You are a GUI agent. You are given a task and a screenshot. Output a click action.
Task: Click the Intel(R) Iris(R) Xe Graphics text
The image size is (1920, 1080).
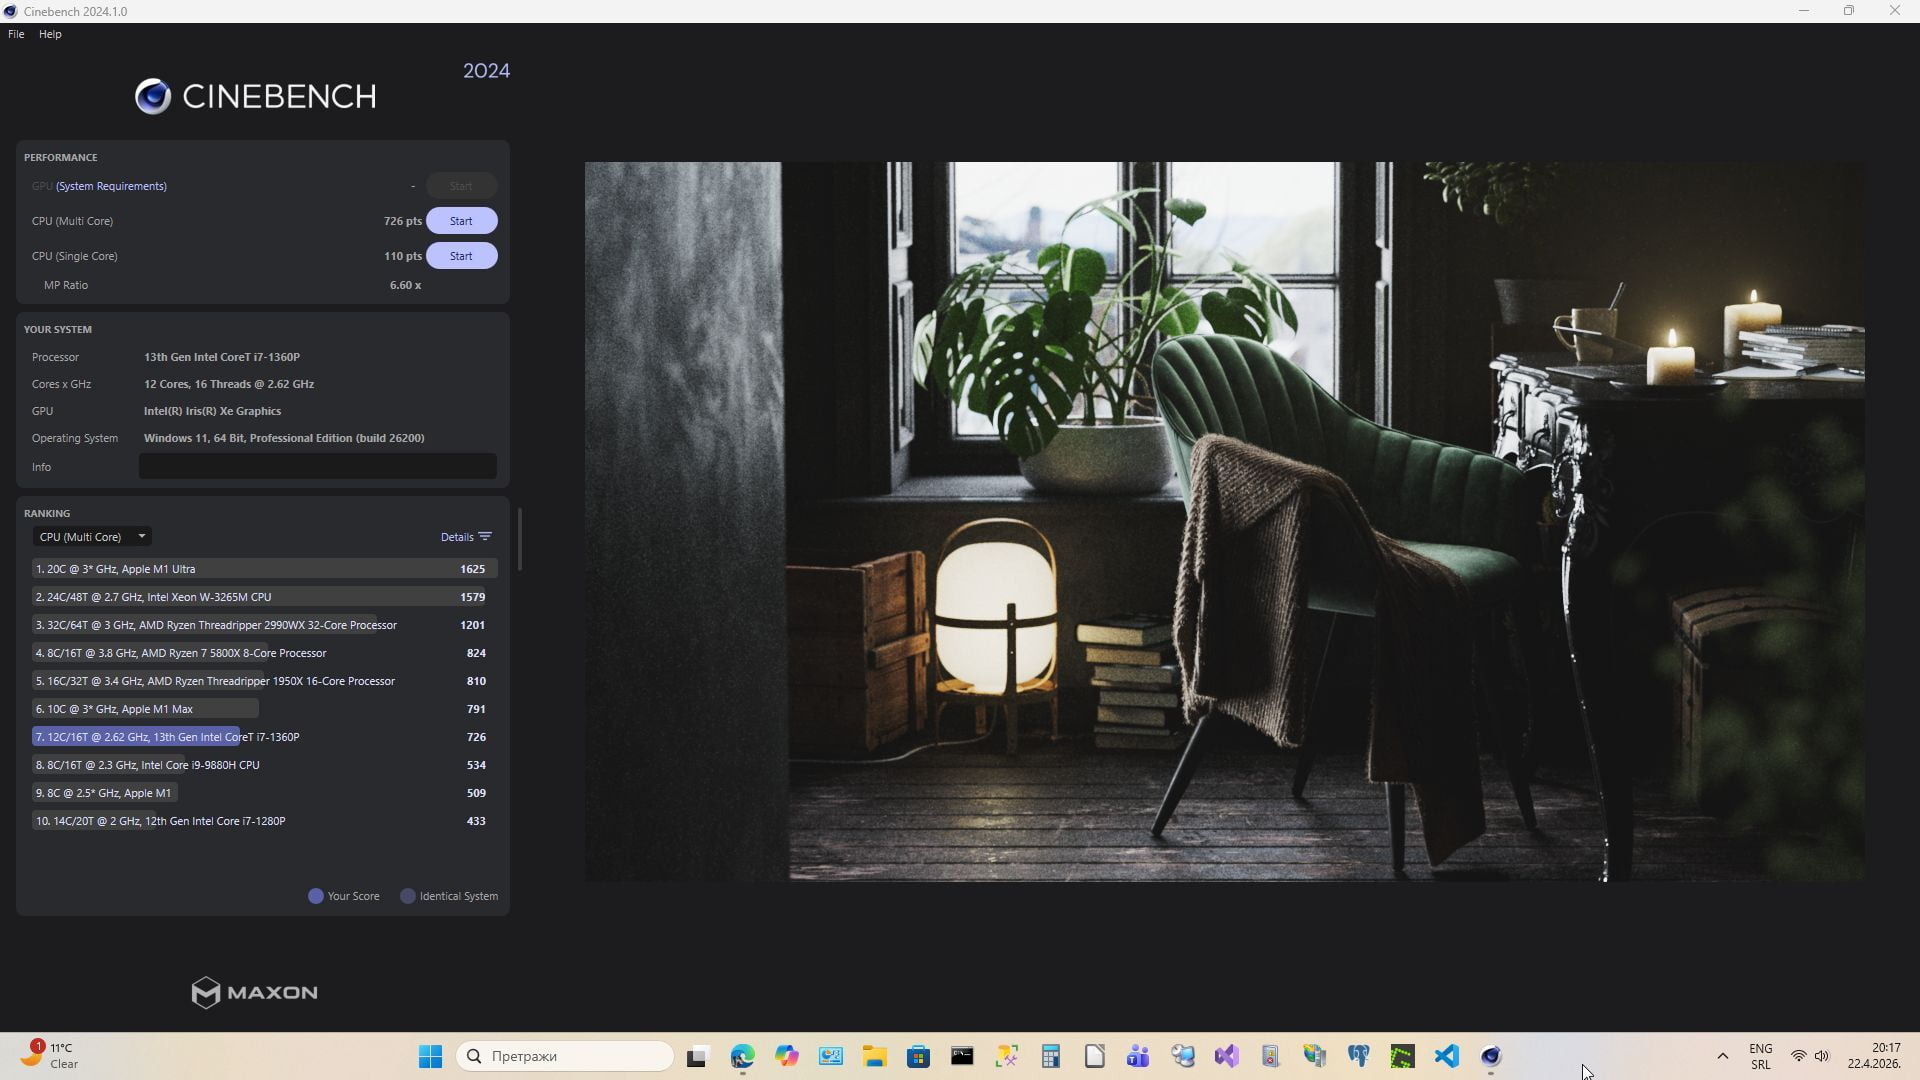[x=212, y=411]
